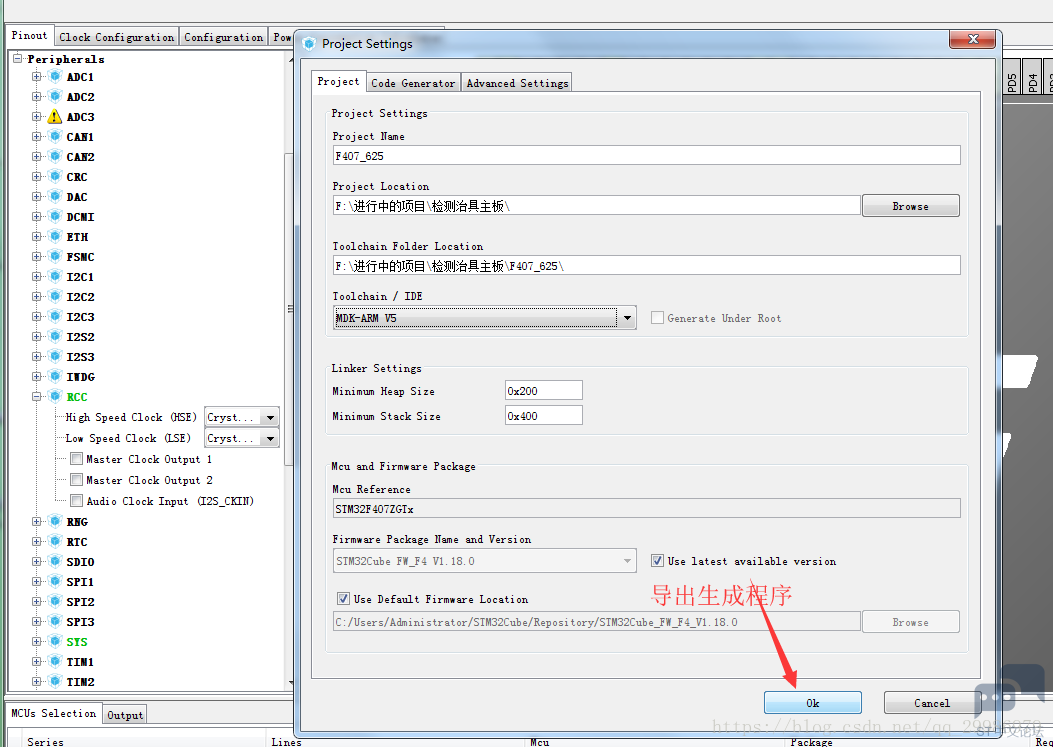Image resolution: width=1053 pixels, height=747 pixels.
Task: Click the ADC3 yellow warning icon
Action: pos(55,117)
